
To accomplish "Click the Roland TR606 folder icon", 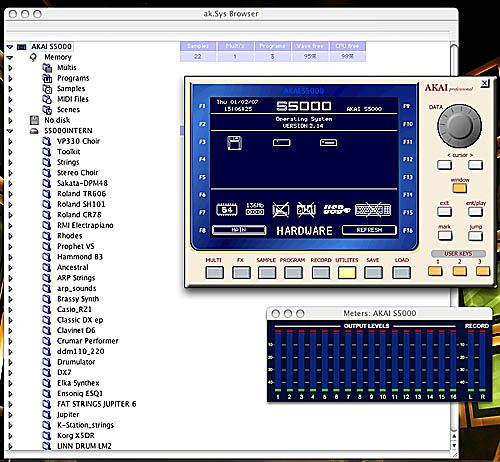I will click(47, 194).
